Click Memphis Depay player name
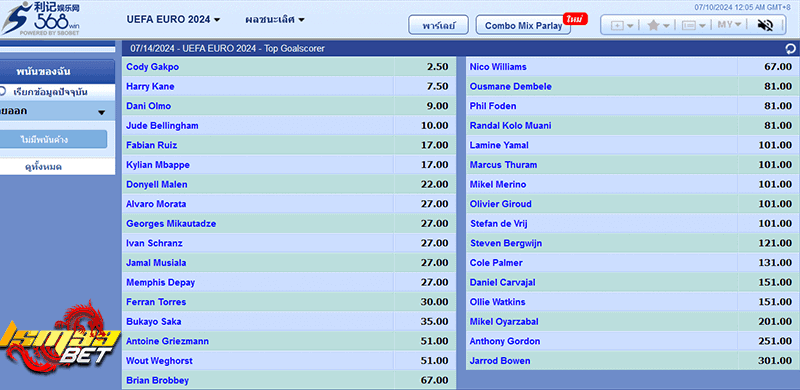Image resolution: width=800 pixels, height=390 pixels. [160, 282]
